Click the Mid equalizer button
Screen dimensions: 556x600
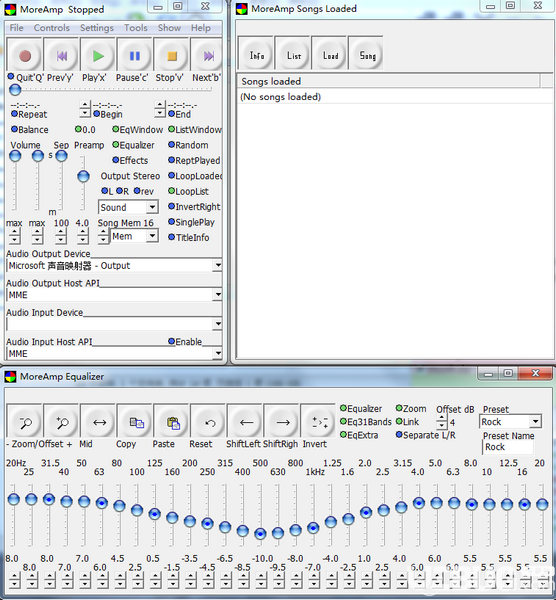[98, 421]
